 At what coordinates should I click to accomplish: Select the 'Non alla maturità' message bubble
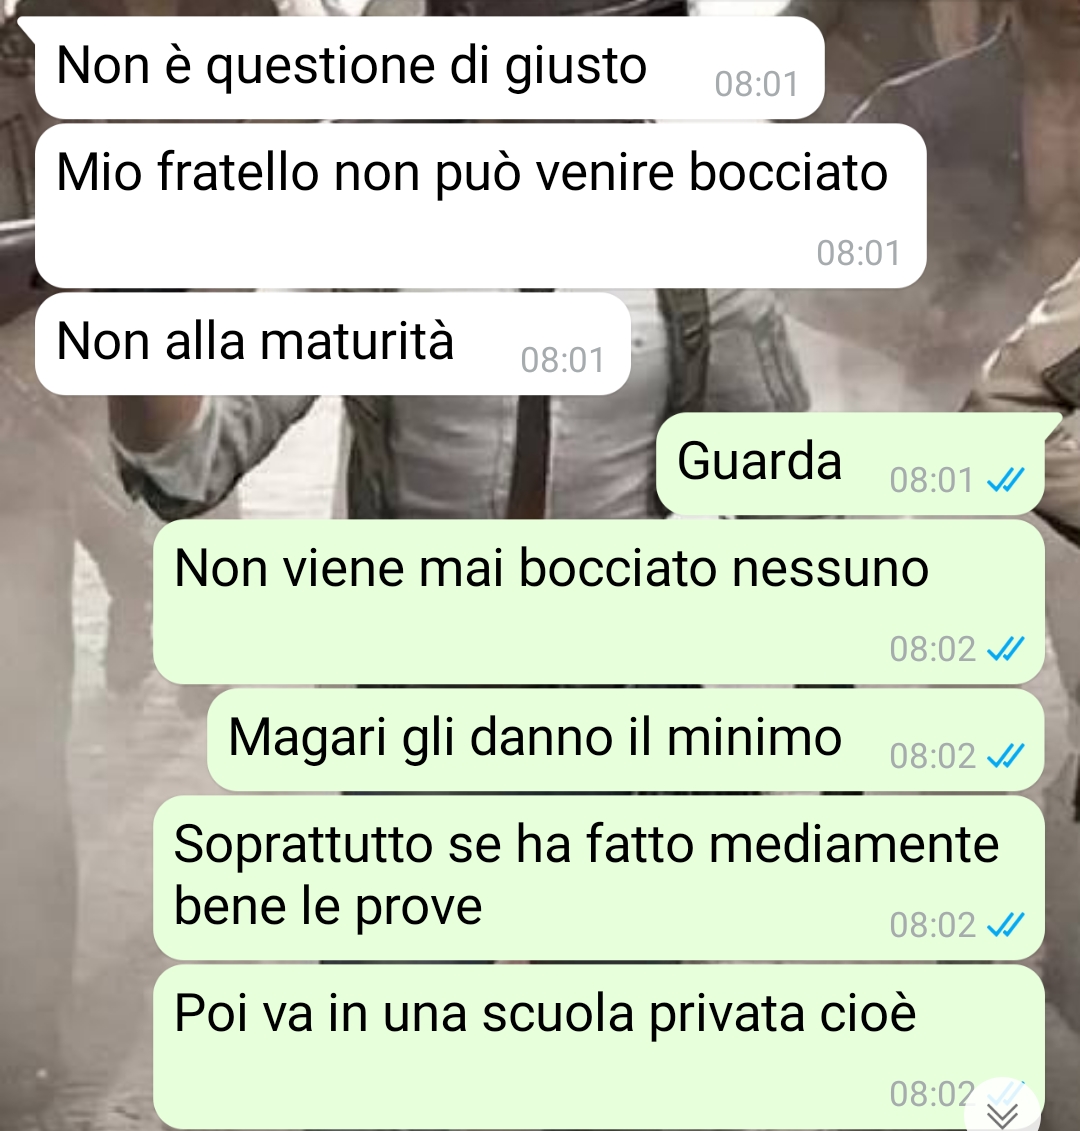333,344
